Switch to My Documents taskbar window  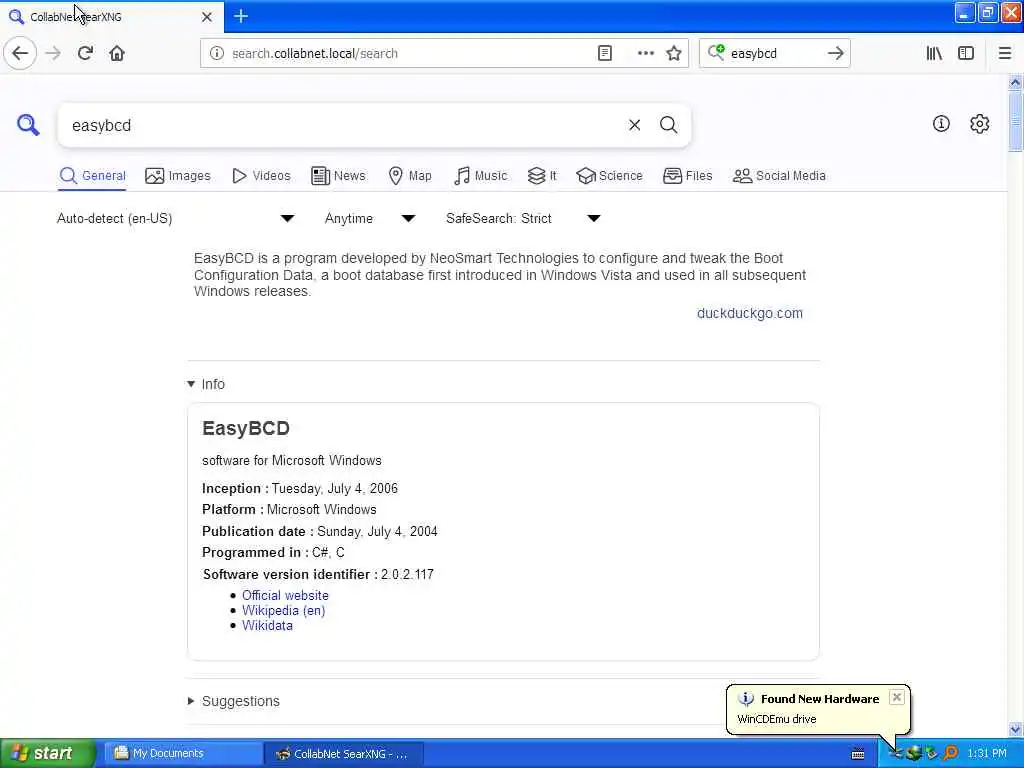point(182,753)
